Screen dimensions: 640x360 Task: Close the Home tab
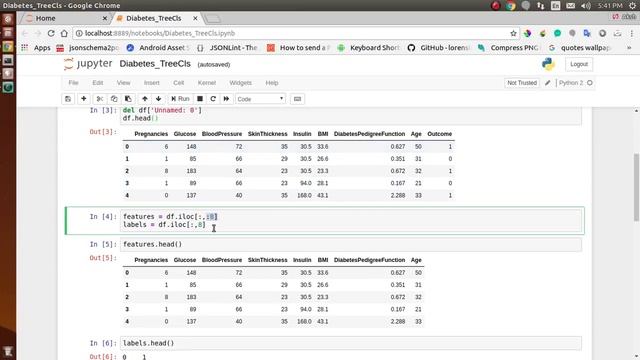tap(104, 18)
